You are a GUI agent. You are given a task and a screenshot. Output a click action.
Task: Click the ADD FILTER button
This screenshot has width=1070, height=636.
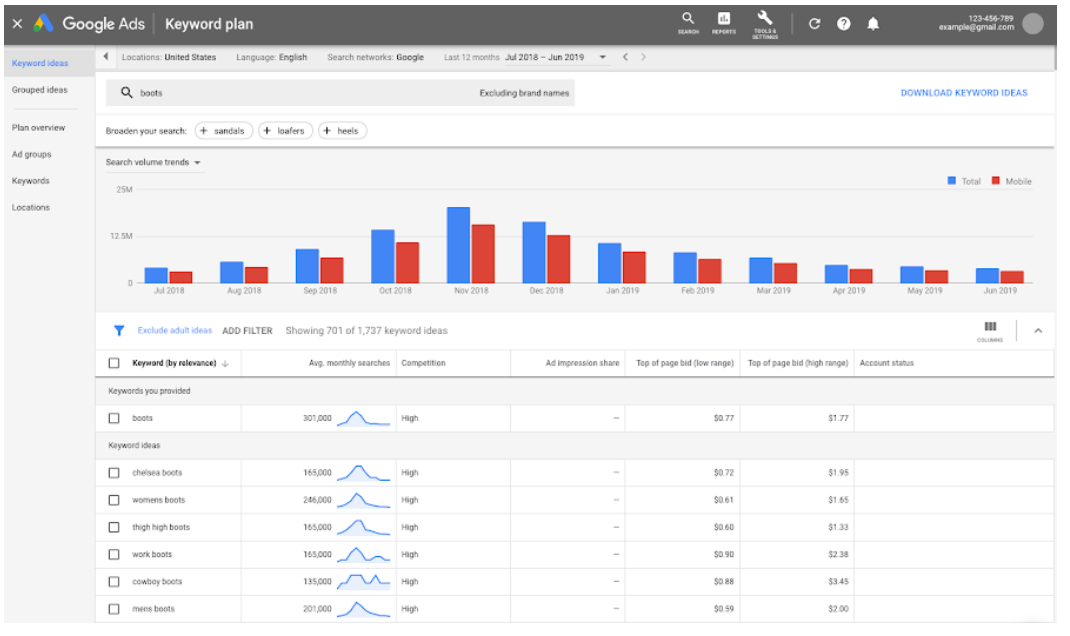click(247, 331)
